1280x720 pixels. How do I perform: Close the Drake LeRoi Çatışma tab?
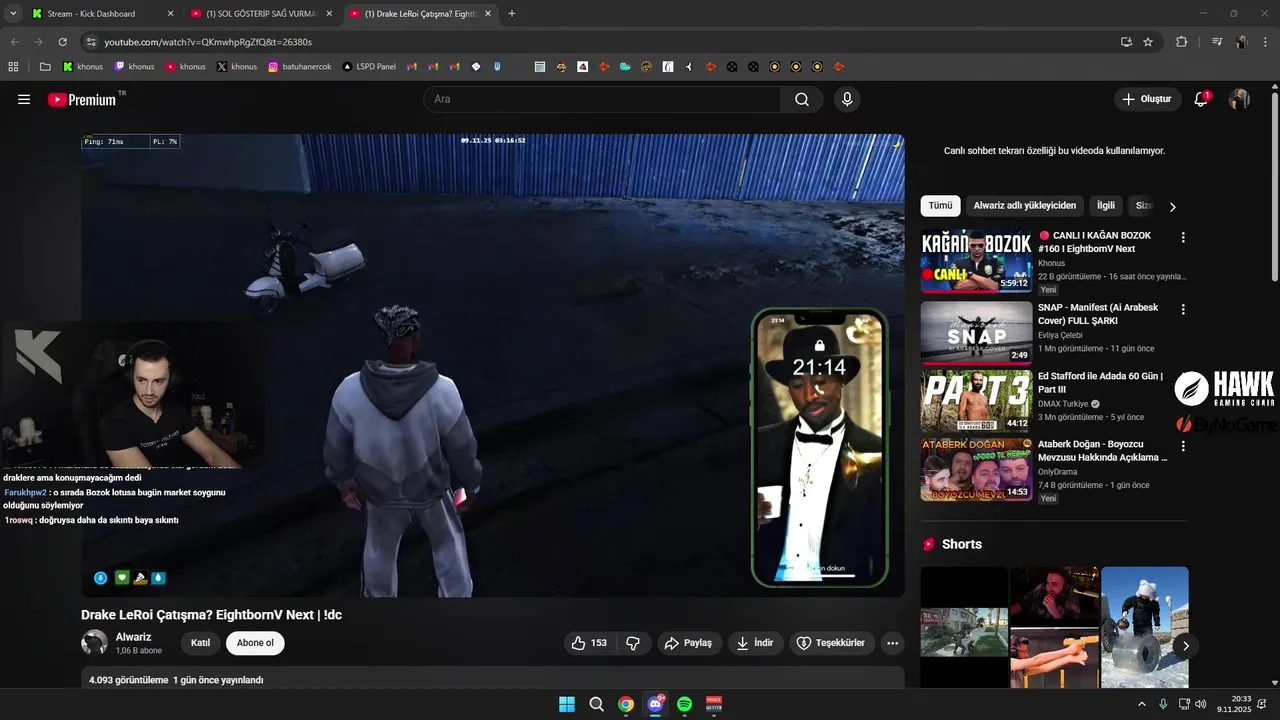pos(488,14)
